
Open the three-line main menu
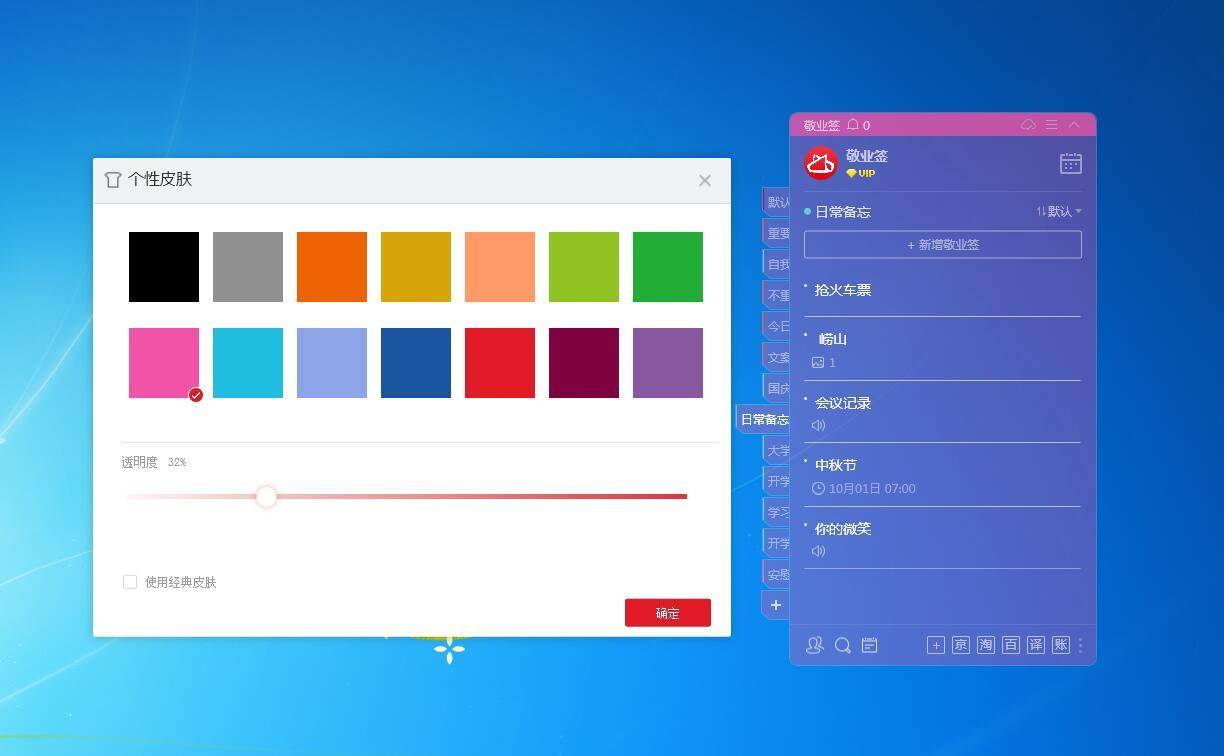(1051, 125)
